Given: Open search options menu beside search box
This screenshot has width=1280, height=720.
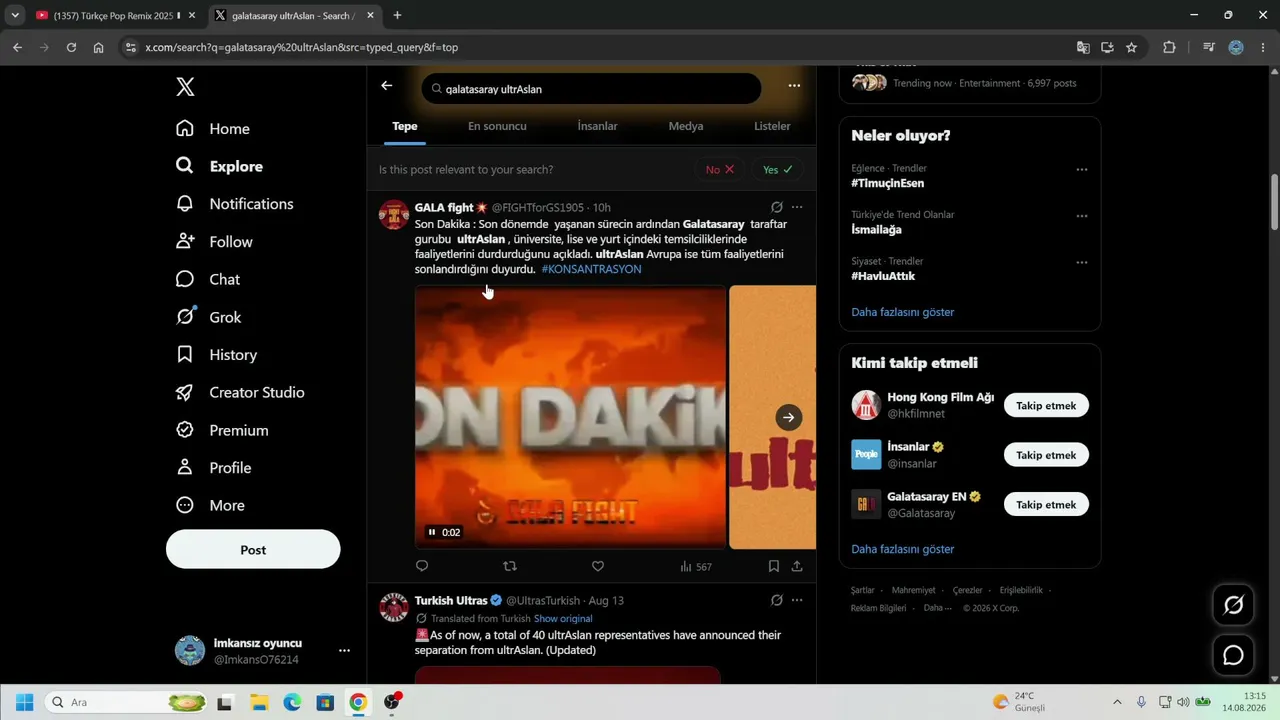Looking at the screenshot, I should (x=794, y=86).
